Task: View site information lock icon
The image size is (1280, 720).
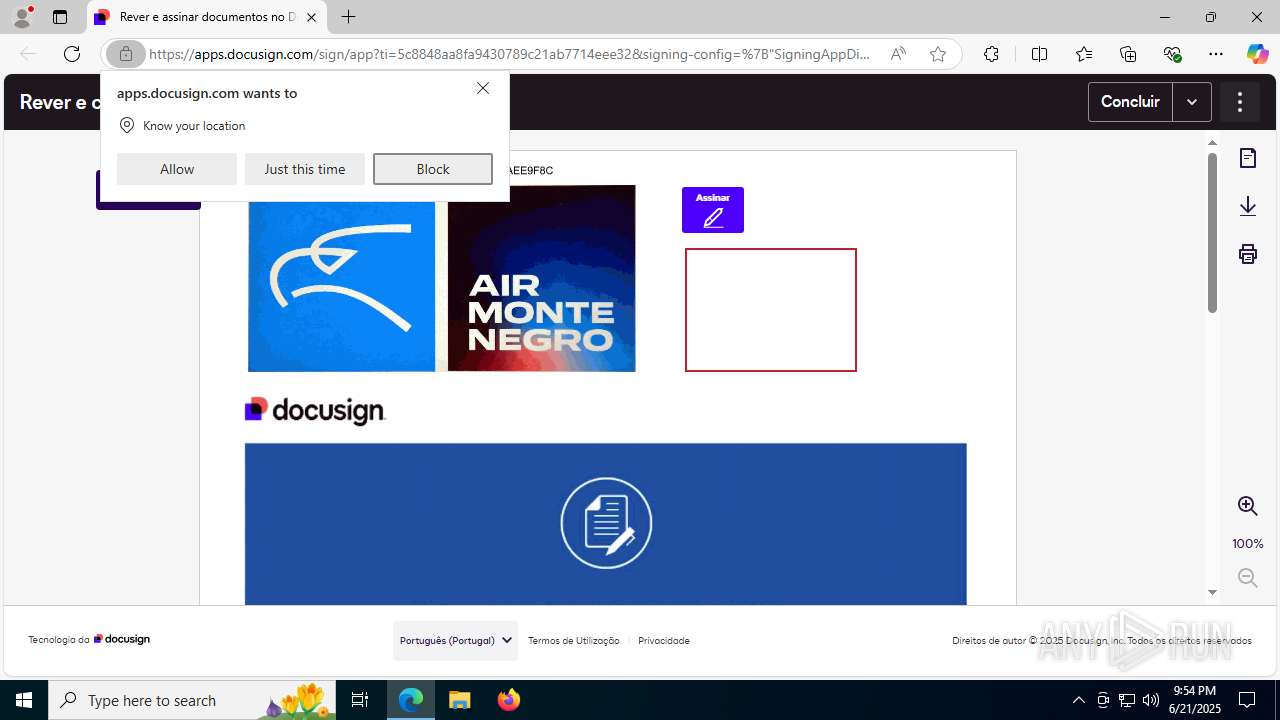Action: 126,54
